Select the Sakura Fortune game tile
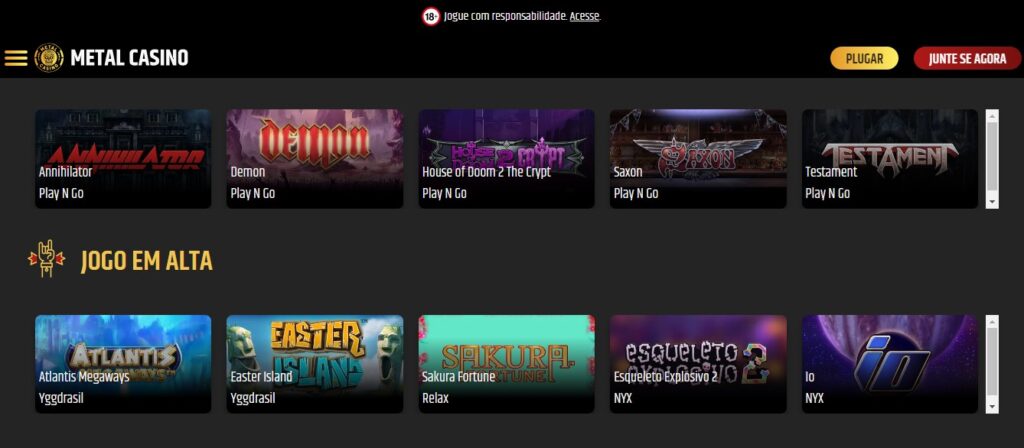Screen dimensions: 1024x448 [506, 364]
